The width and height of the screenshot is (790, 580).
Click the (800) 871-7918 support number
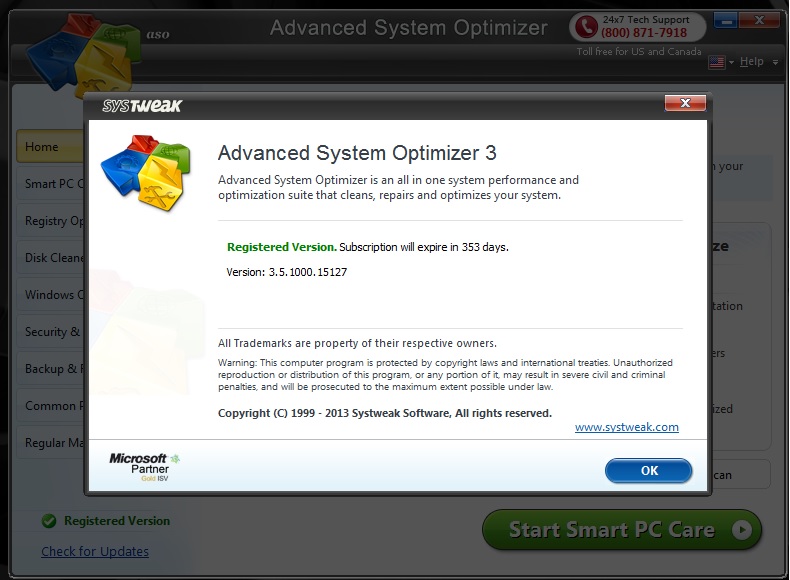pyautogui.click(x=644, y=33)
